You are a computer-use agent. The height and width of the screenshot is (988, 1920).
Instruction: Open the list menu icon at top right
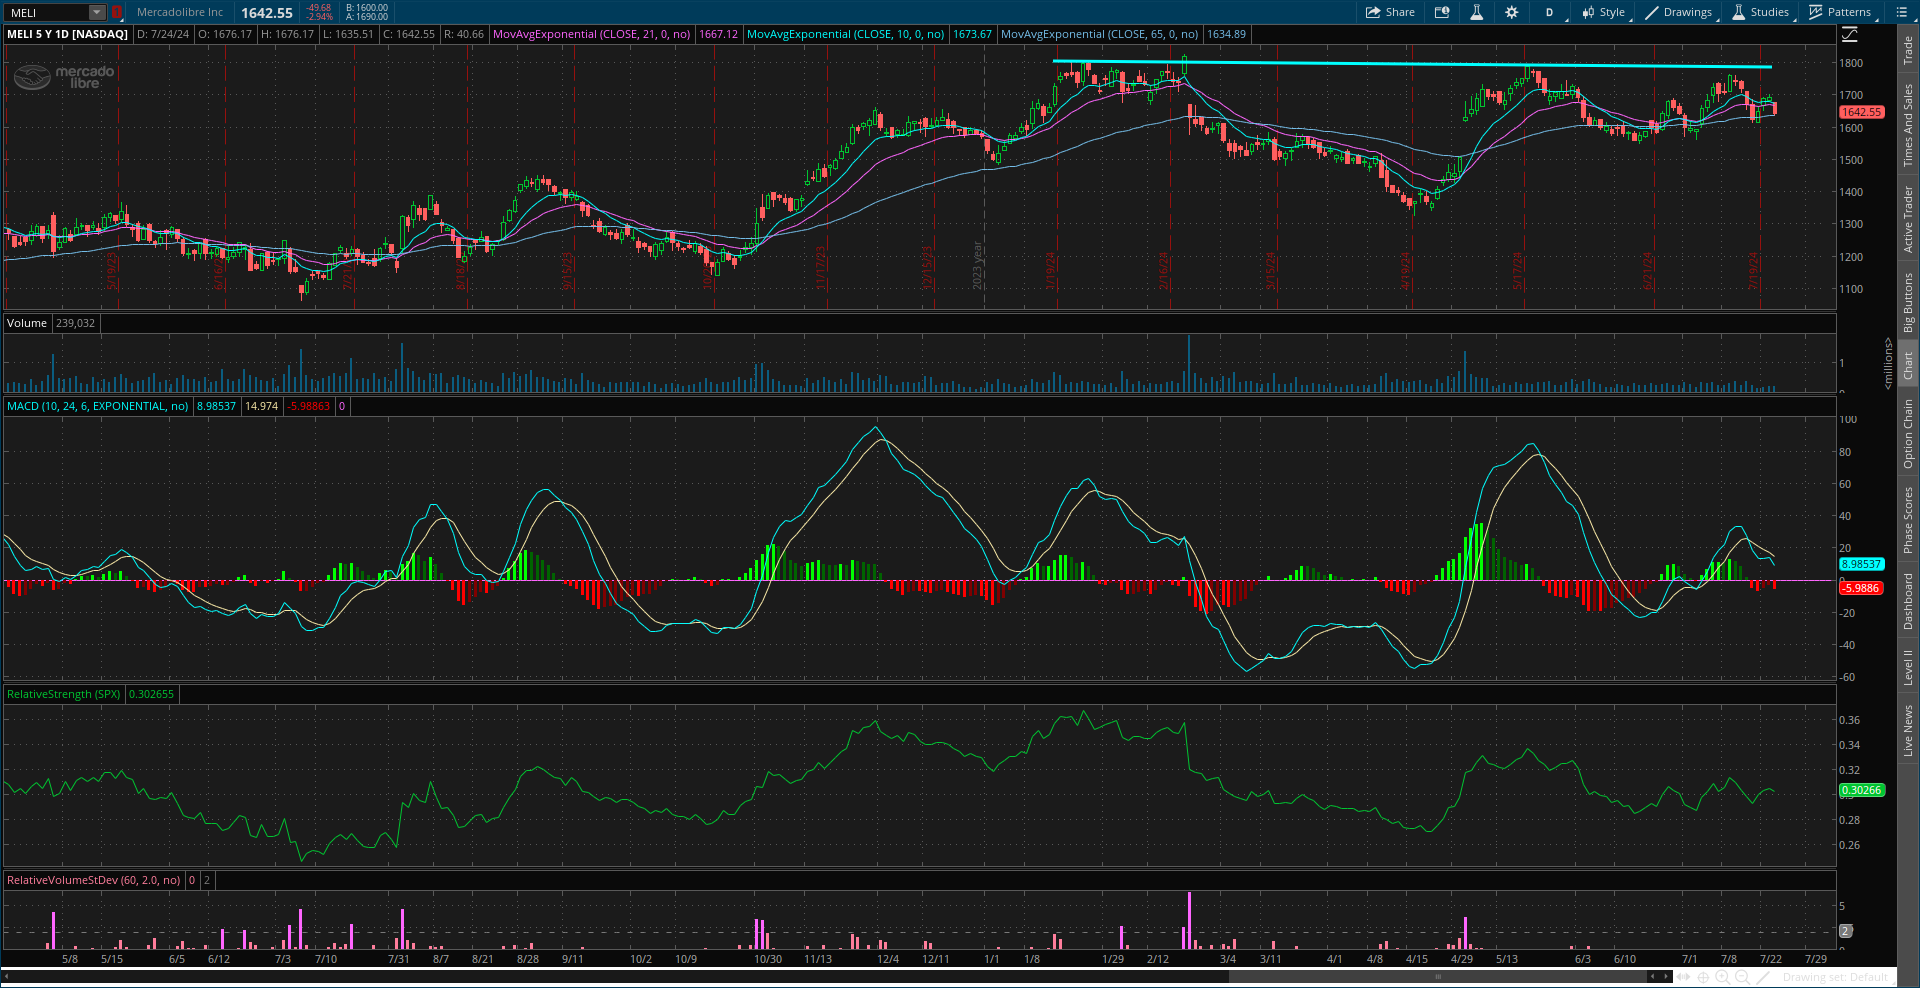pyautogui.click(x=1901, y=12)
